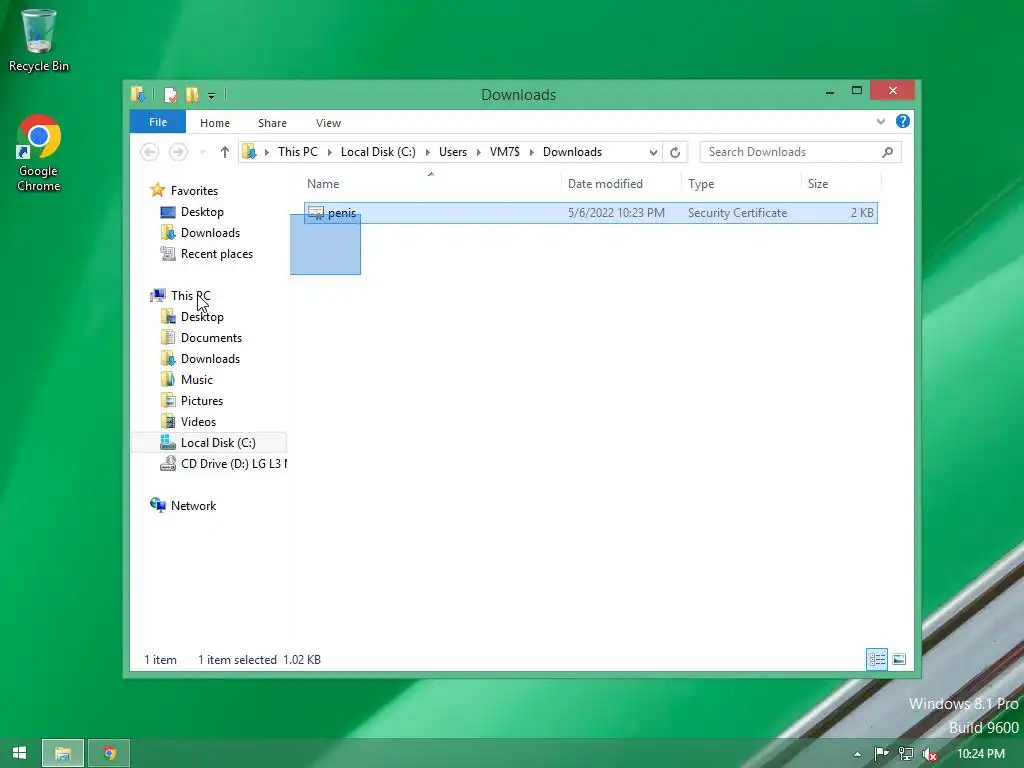Viewport: 1024px width, 768px height.
Task: Switch to Large icons view in status bar
Action: (899, 660)
